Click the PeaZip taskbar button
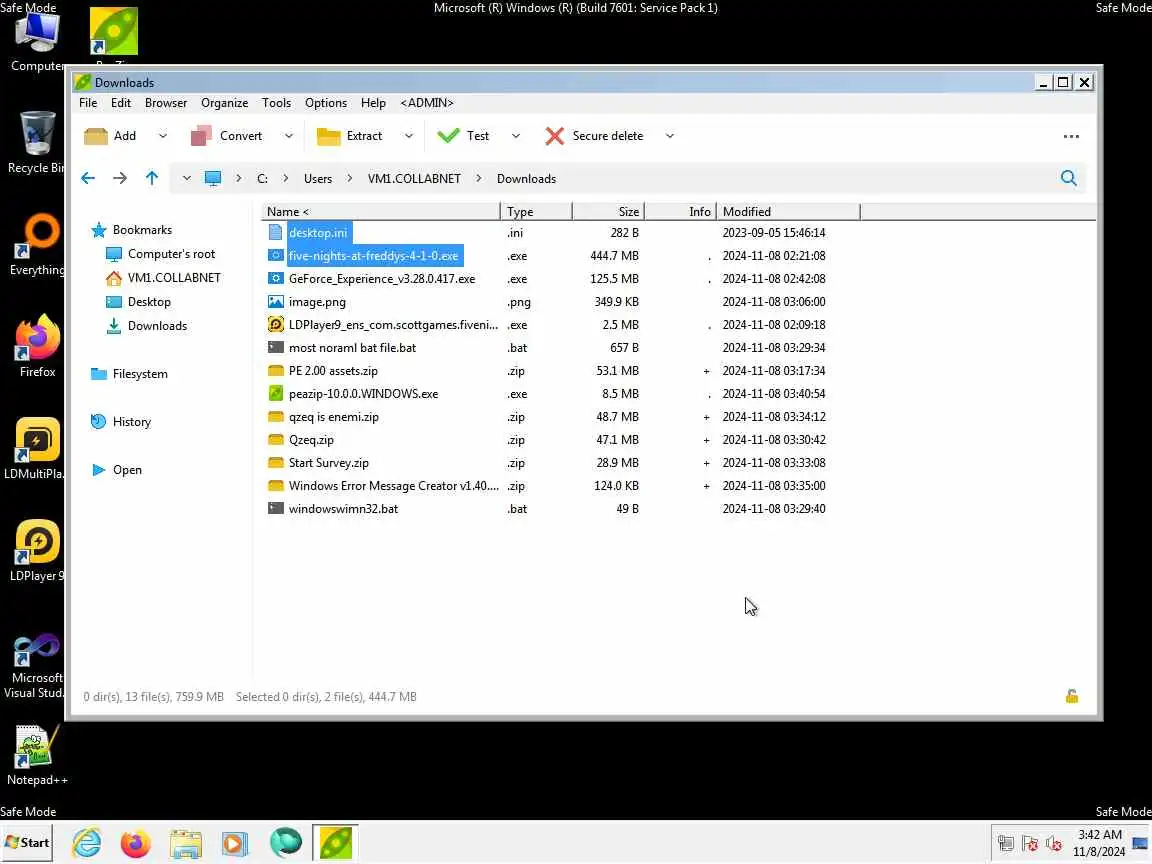The height and width of the screenshot is (864, 1152). (335, 843)
